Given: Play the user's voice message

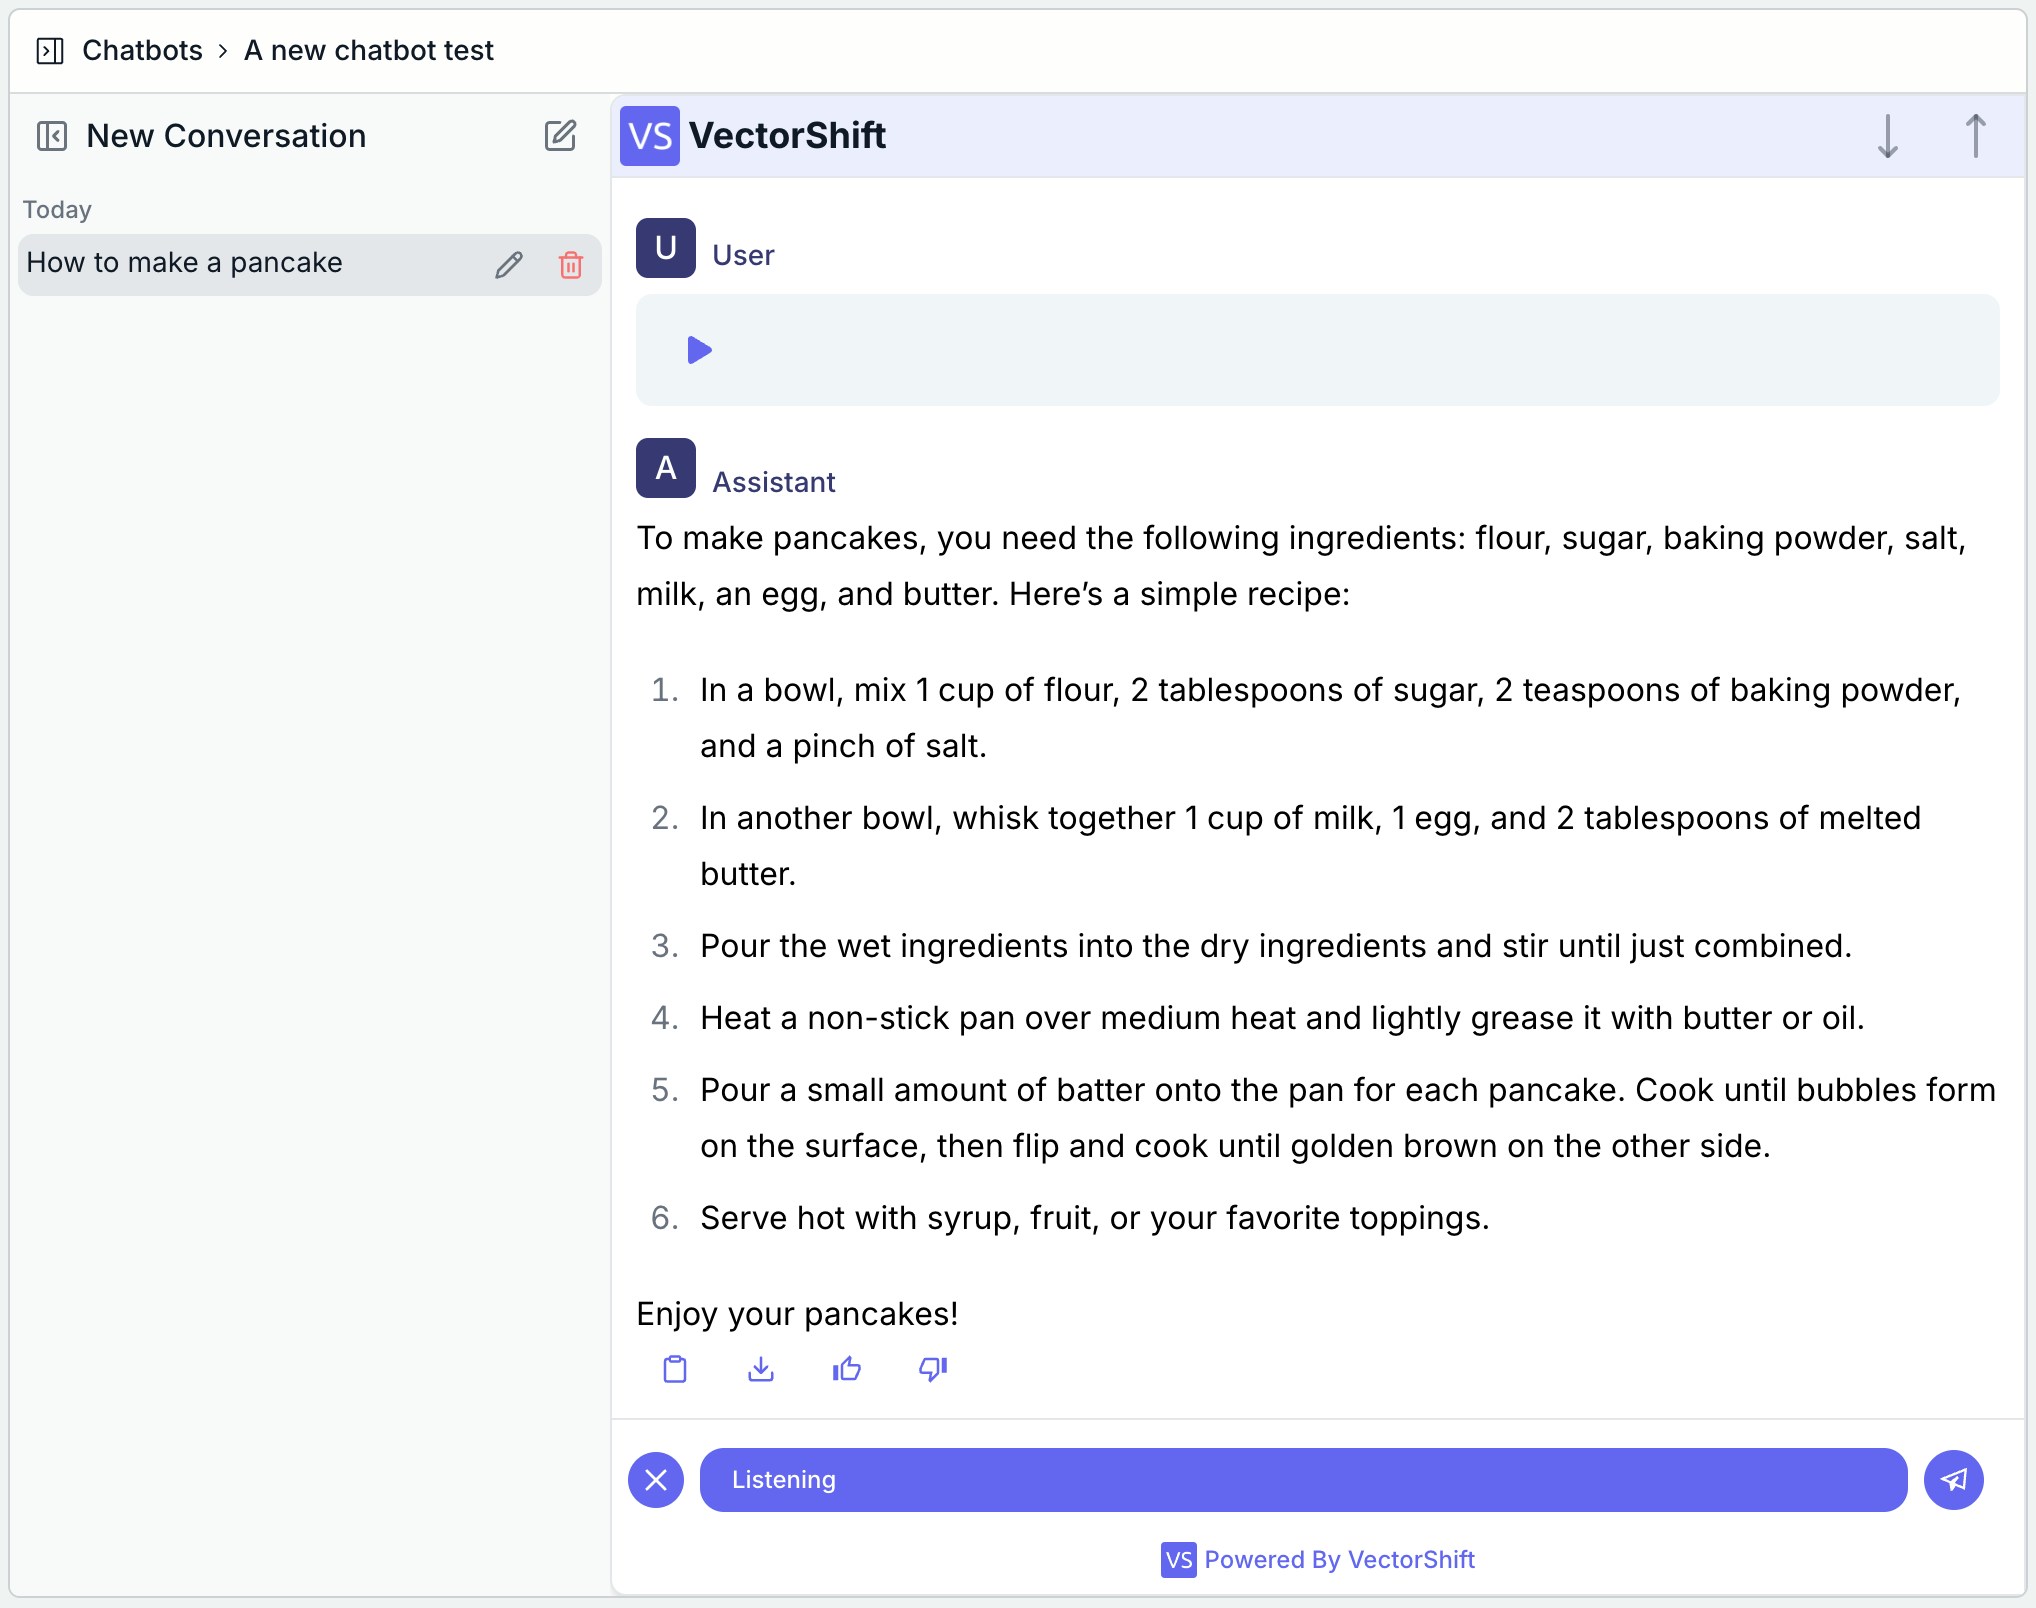Looking at the screenshot, I should (x=698, y=350).
